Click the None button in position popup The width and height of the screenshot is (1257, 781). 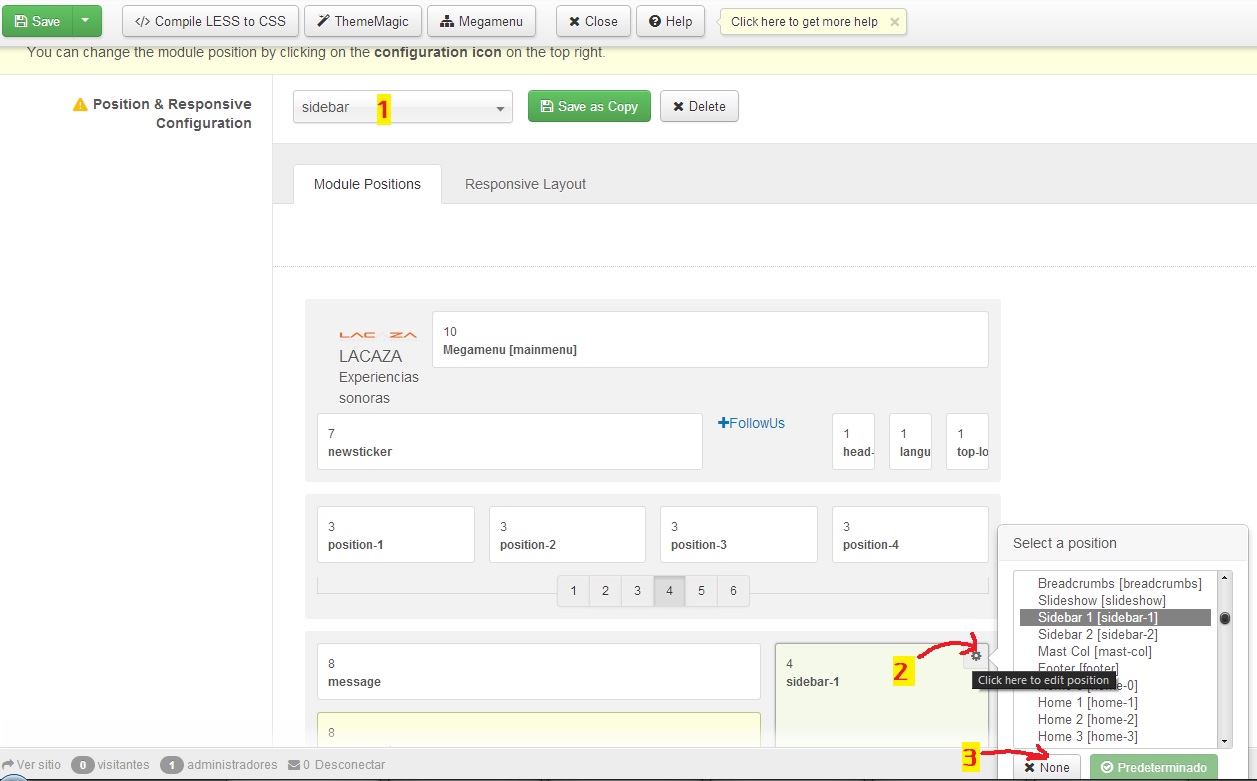coord(1046,767)
